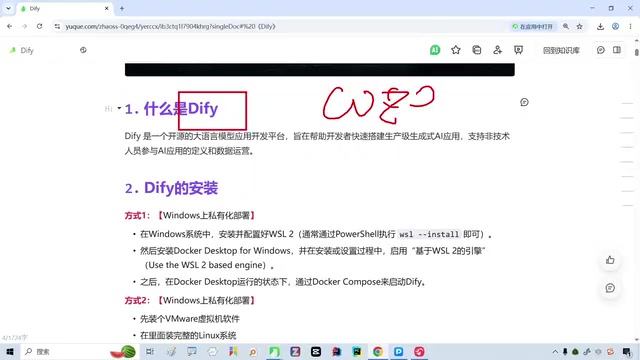The image size is (640, 360).
Task: Open Task View on taskbar
Action: (150, 351)
